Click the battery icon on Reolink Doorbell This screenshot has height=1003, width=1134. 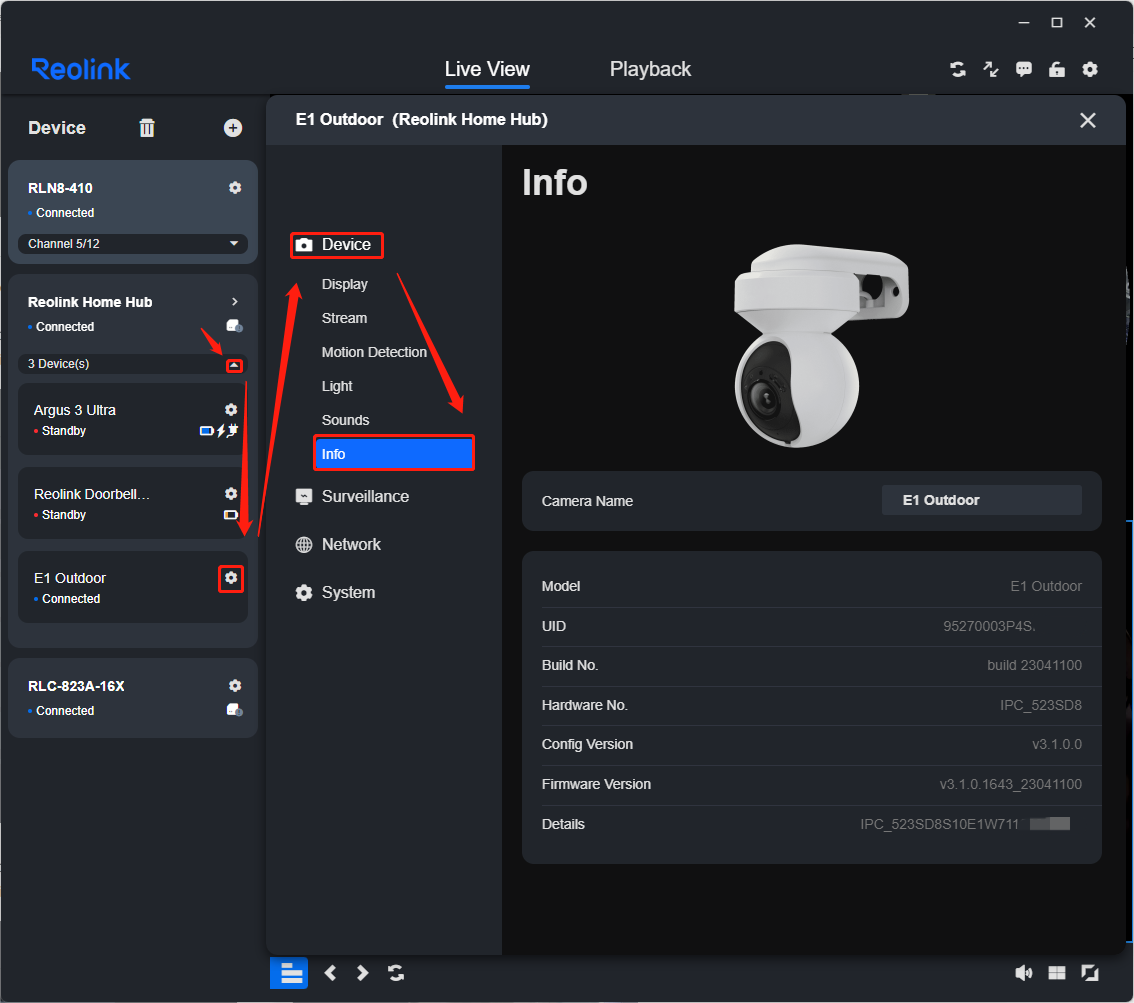pos(231,515)
